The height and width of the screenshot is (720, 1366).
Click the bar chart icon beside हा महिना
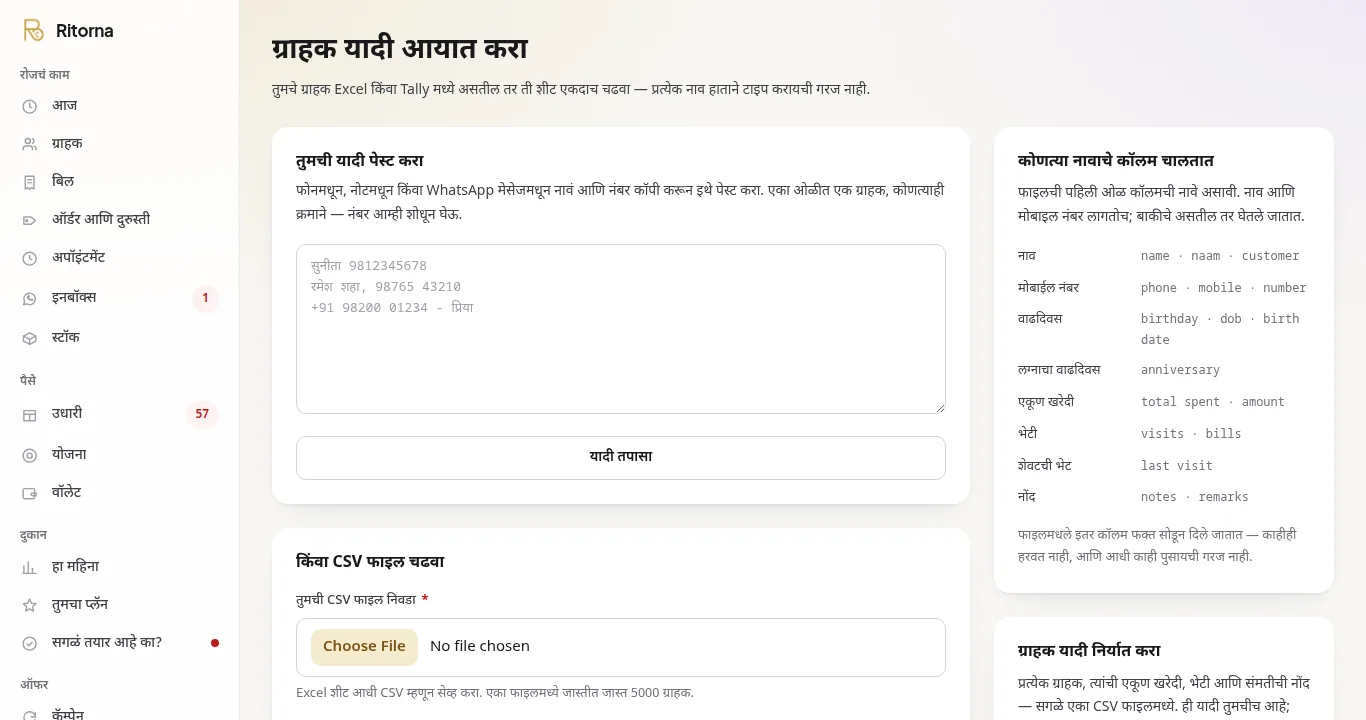[30, 567]
